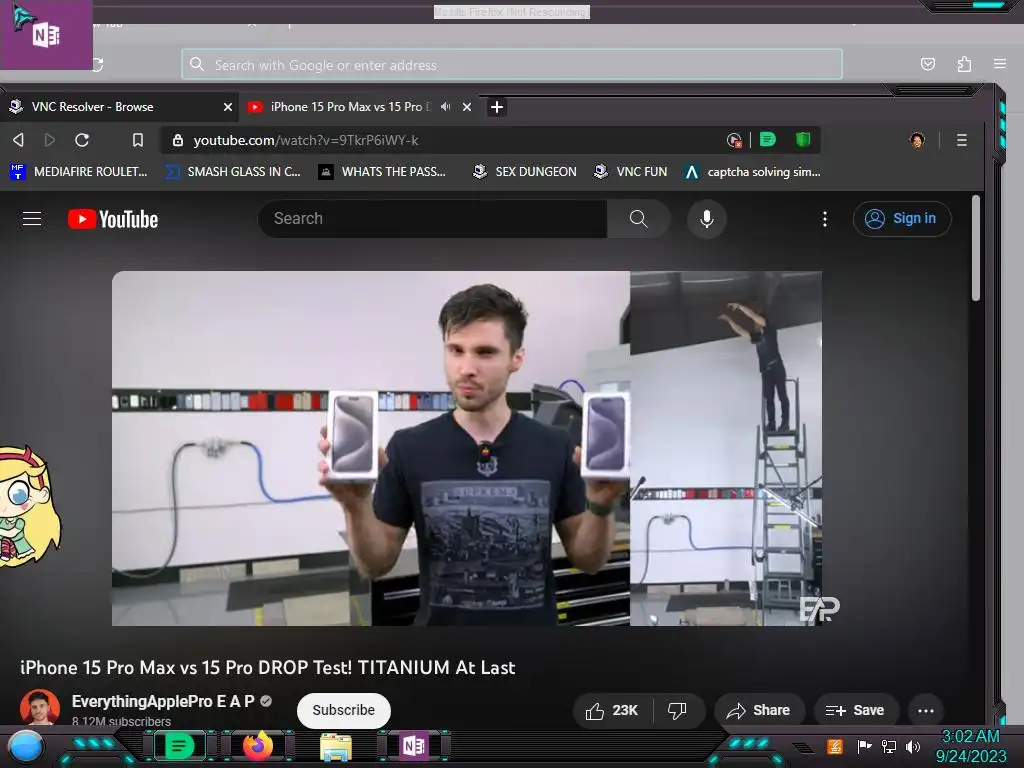The height and width of the screenshot is (768, 1024).
Task: Click the orange tray application icon
Action: click(x=835, y=746)
